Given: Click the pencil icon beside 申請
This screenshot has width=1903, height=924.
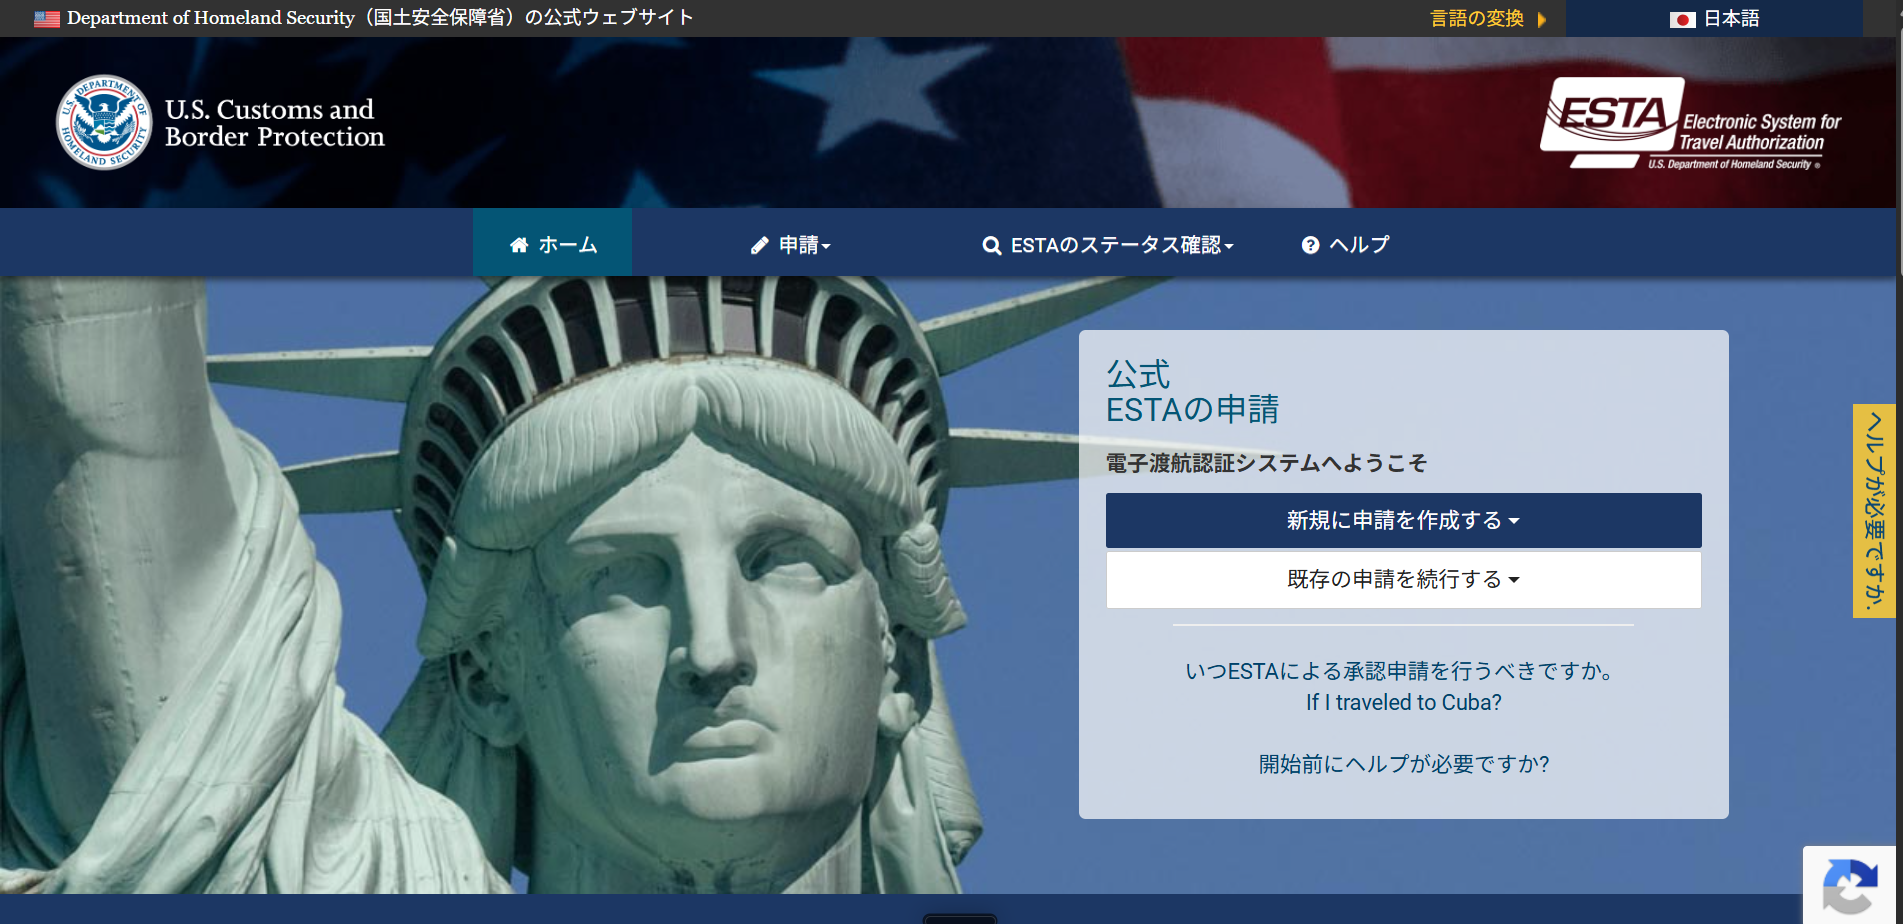Looking at the screenshot, I should point(760,245).
